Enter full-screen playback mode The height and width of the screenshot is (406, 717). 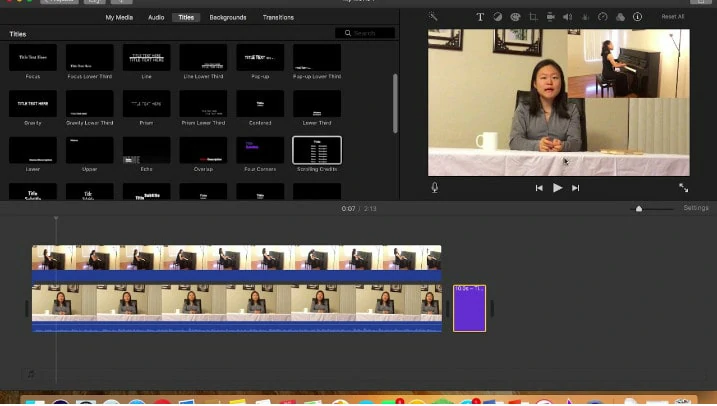click(x=683, y=187)
